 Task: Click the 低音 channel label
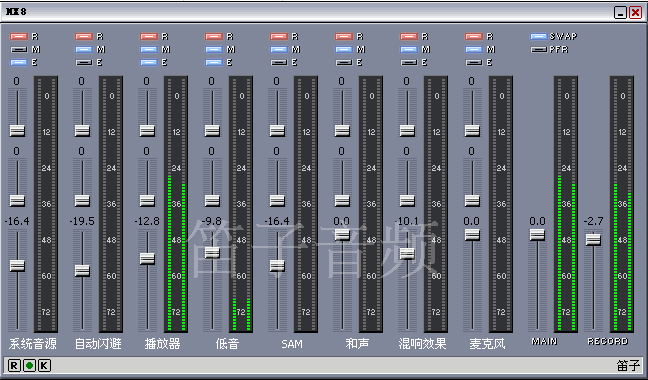pyautogui.click(x=227, y=344)
